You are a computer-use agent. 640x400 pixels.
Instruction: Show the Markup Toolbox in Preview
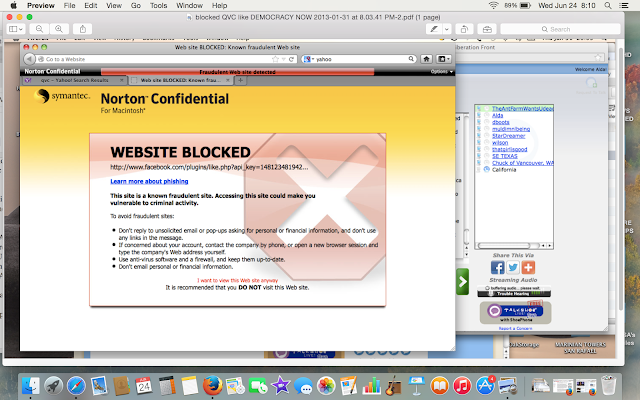[x=487, y=29]
